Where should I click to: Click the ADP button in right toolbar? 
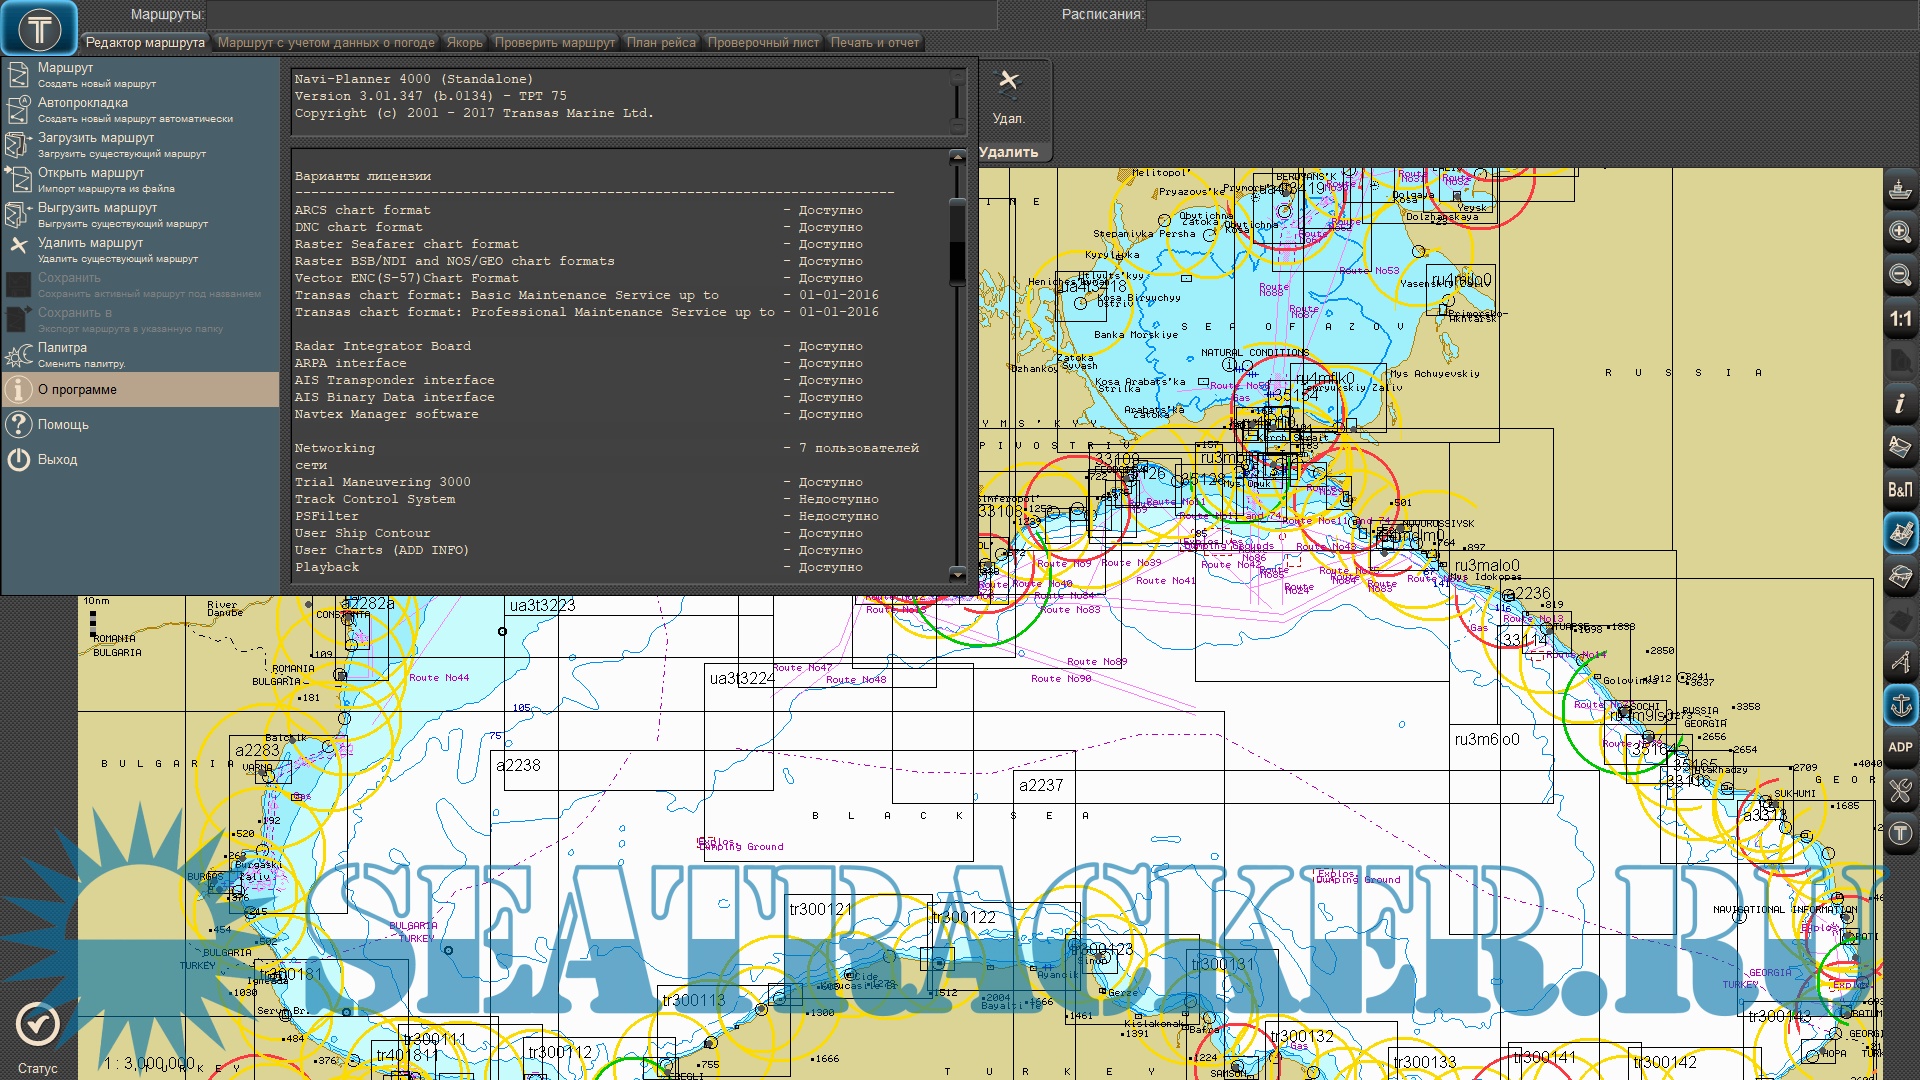click(1900, 747)
